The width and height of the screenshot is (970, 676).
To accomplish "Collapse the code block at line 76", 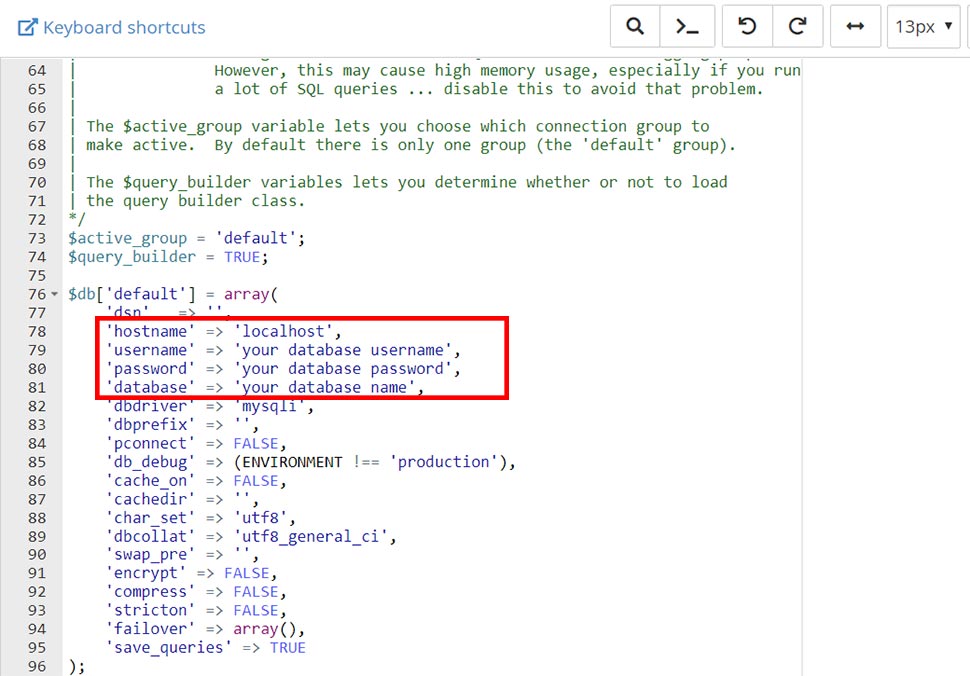I will coord(54,295).
